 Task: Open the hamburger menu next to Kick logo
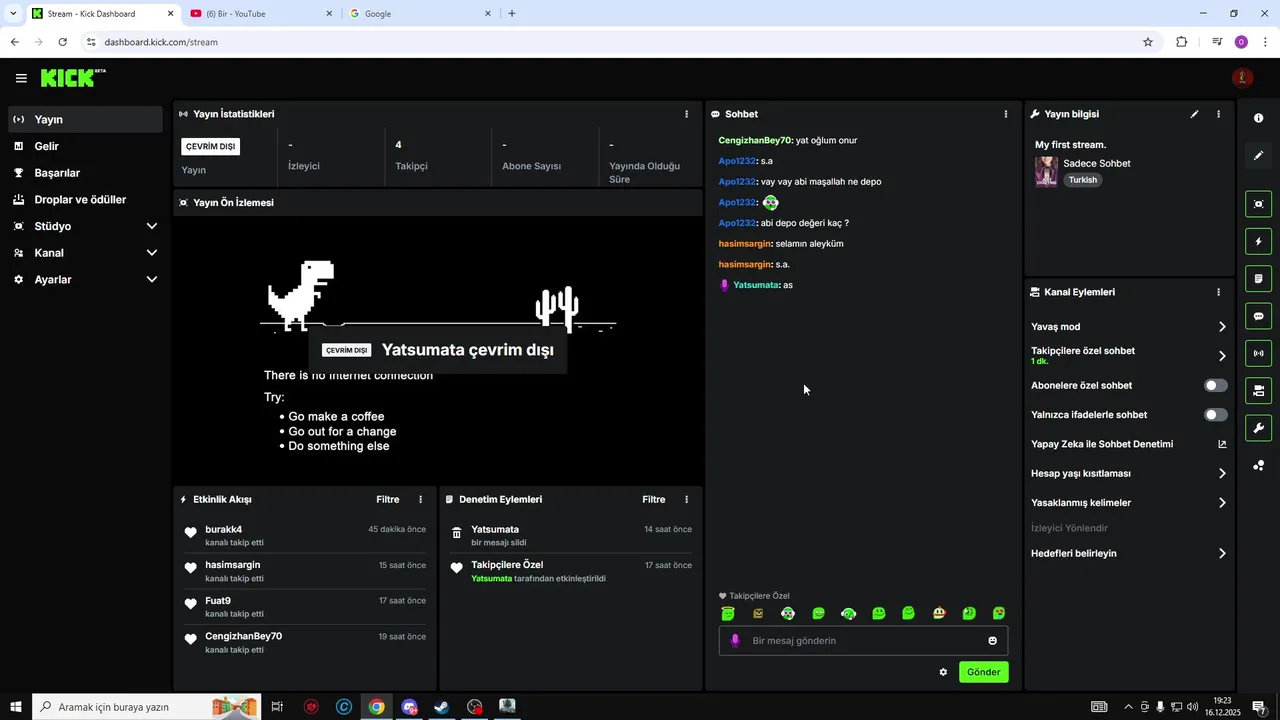click(21, 78)
